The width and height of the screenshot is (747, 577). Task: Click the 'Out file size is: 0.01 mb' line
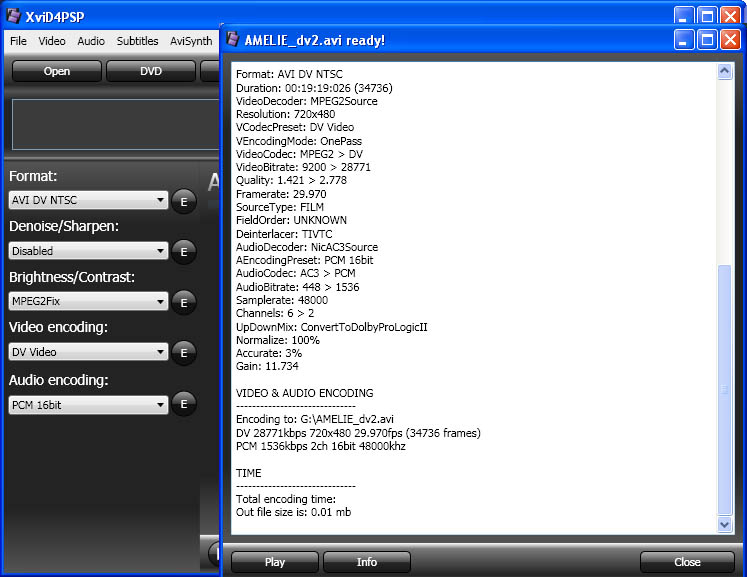pos(293,512)
